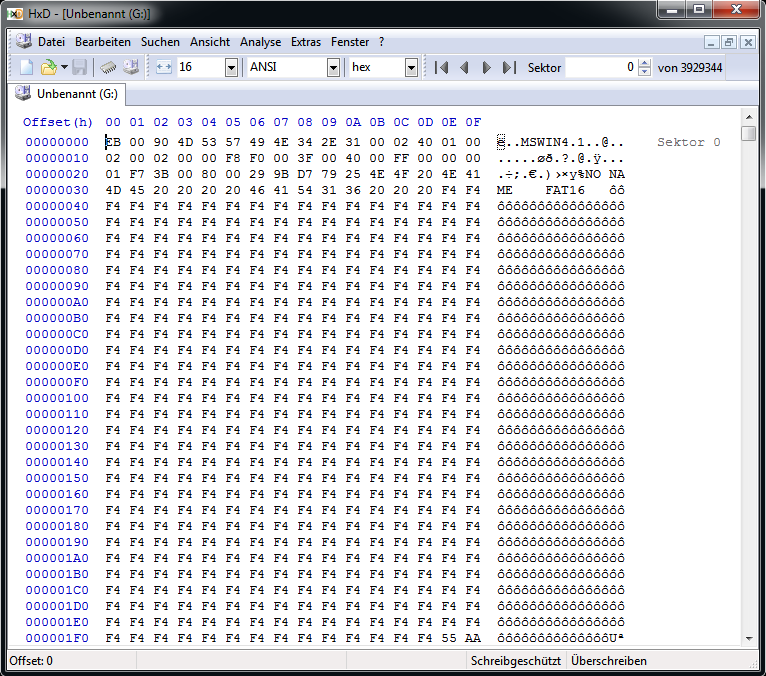Screen dimensions: 766x676
Task: Minimize the inner document window
Action: coord(711,42)
